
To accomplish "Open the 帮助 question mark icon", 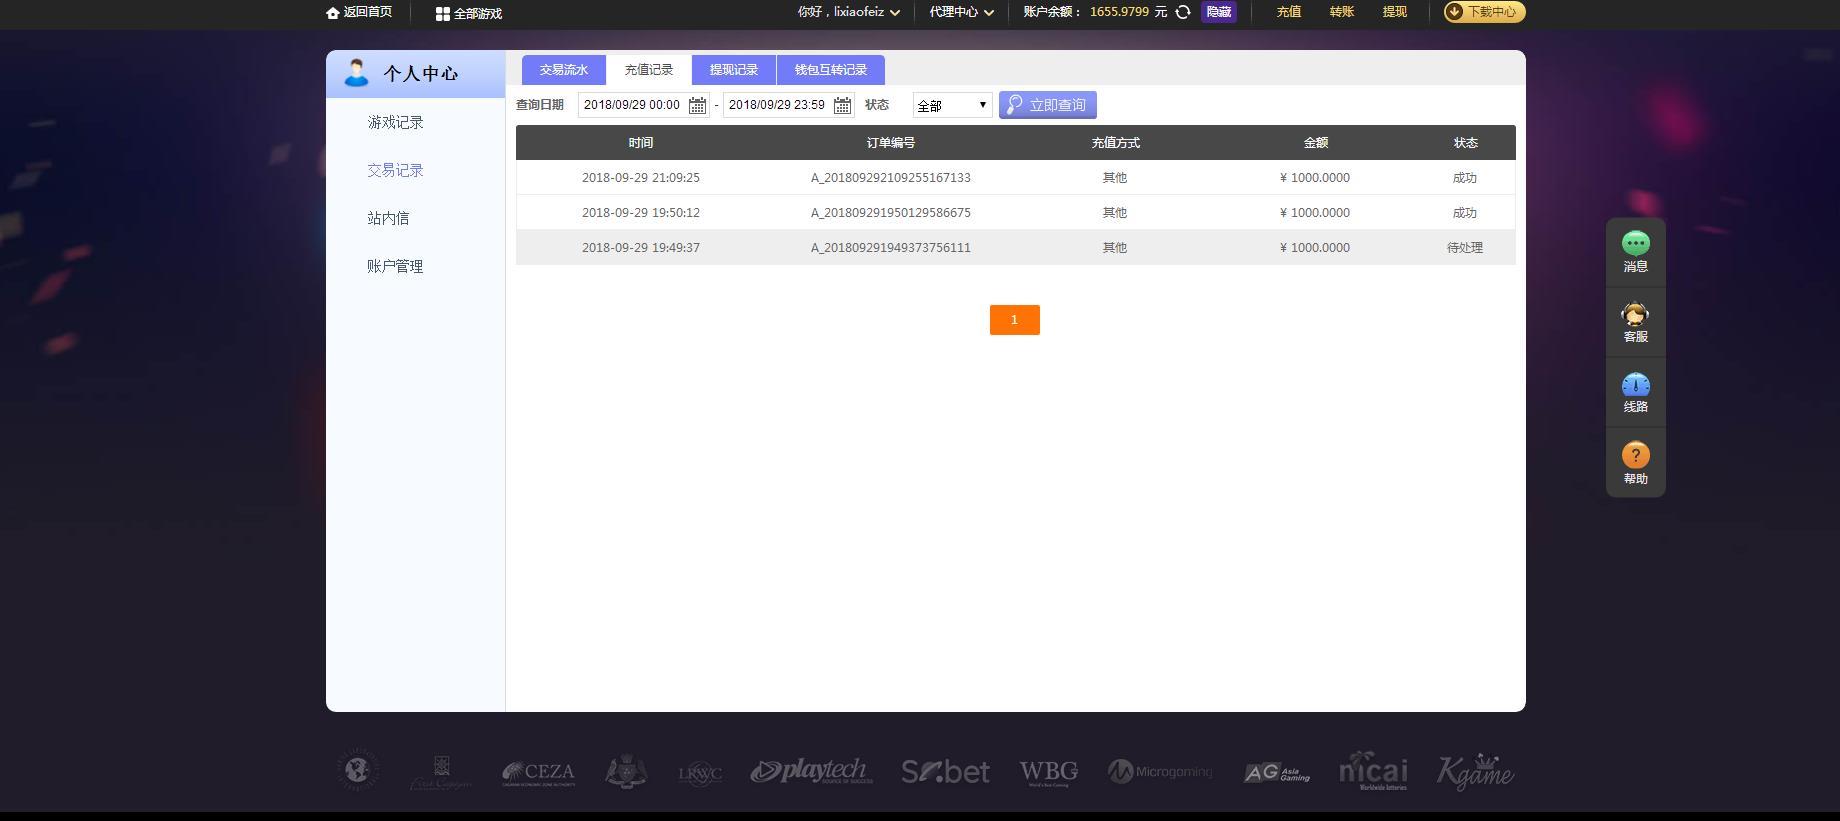I will 1636,455.
